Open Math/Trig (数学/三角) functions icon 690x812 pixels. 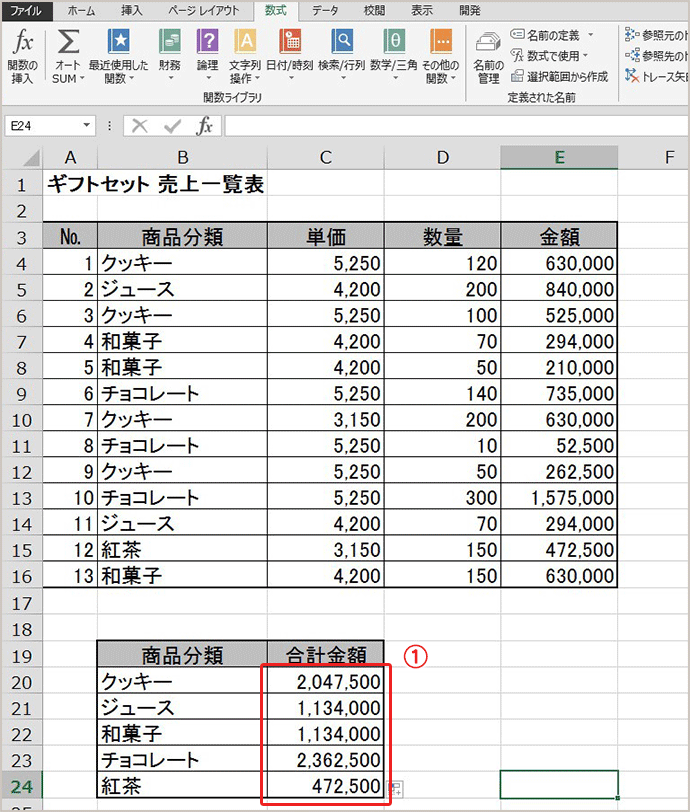pos(394,41)
